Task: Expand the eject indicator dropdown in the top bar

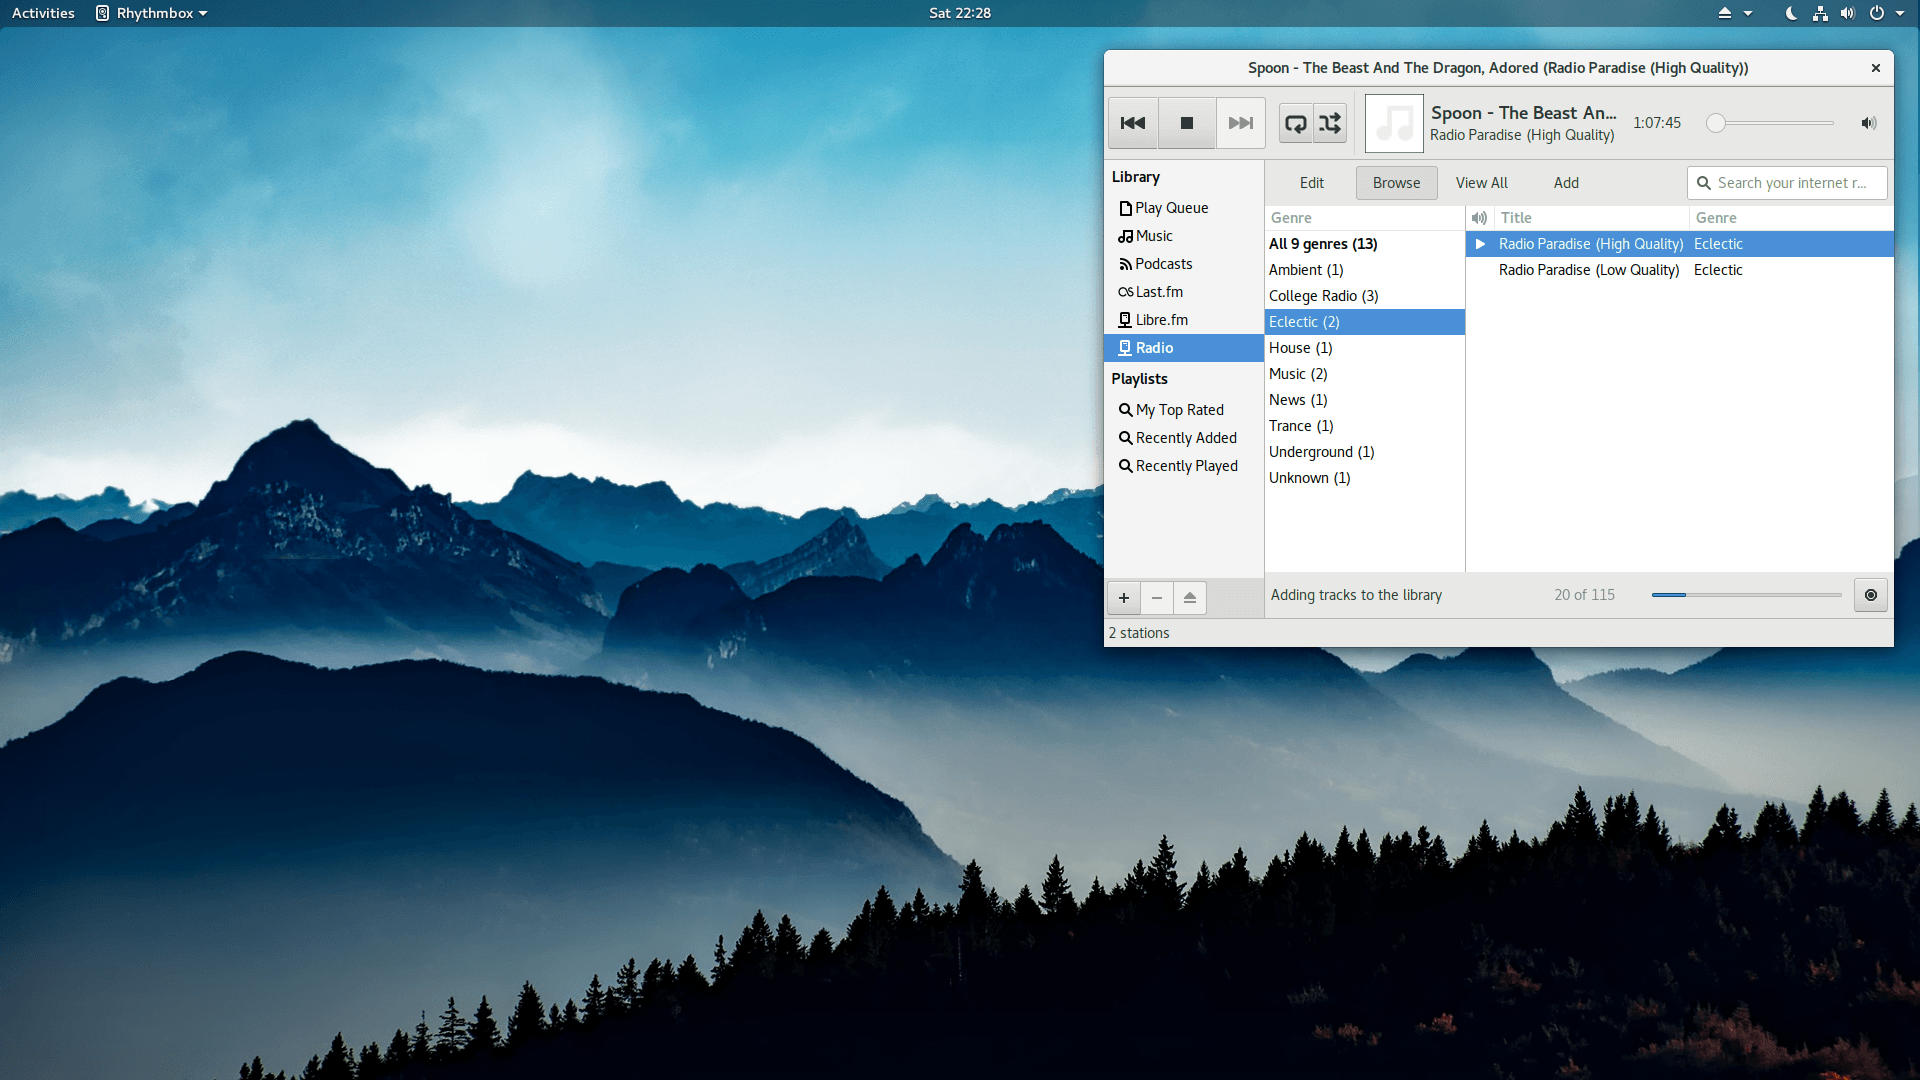Action: pyautogui.click(x=1734, y=13)
